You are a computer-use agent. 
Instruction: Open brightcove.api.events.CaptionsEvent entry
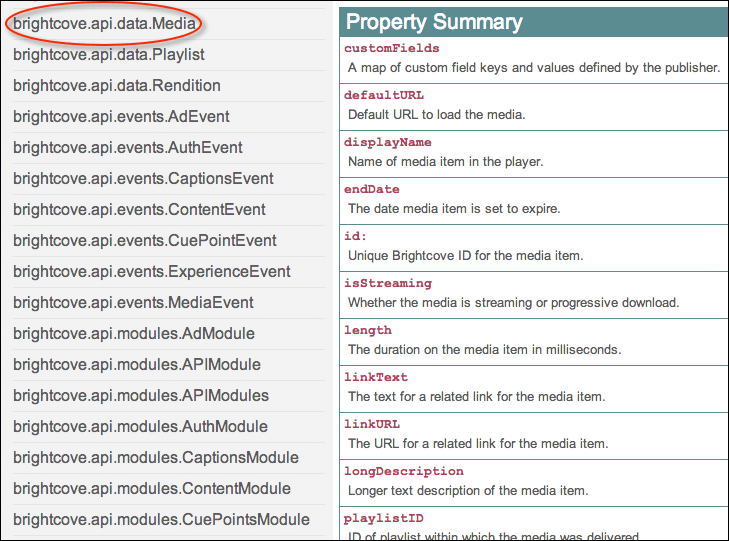pos(143,178)
